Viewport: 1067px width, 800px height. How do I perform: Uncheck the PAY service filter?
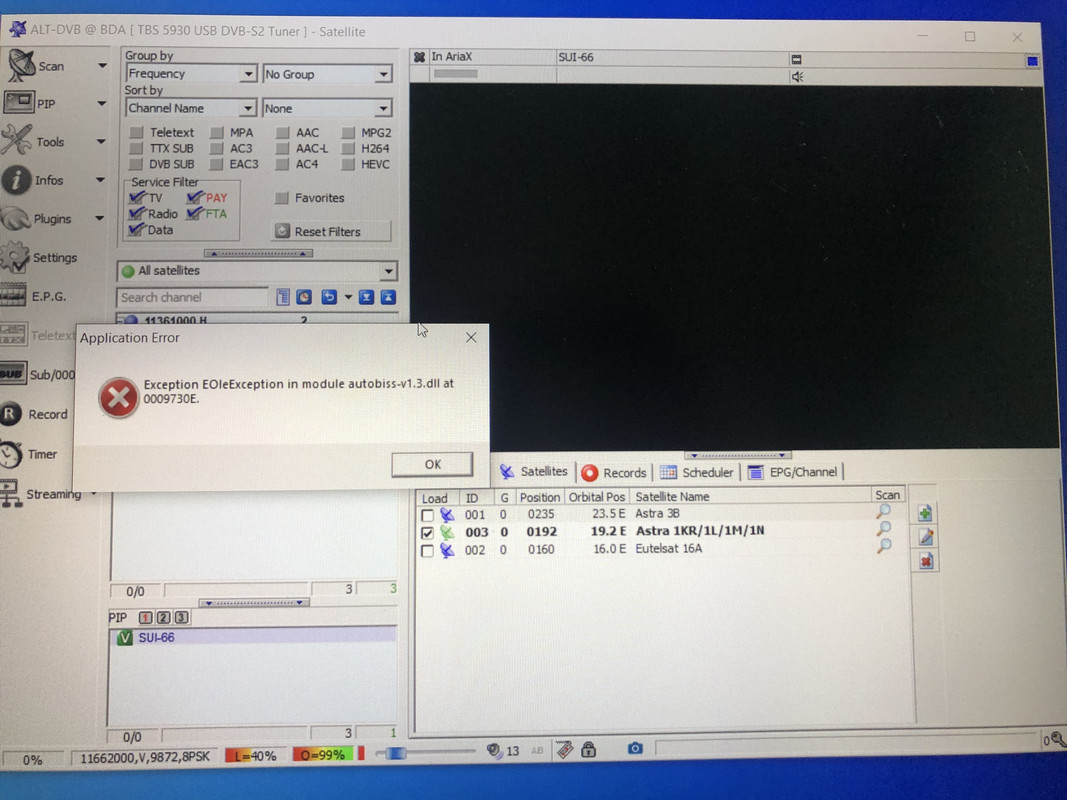(195, 198)
